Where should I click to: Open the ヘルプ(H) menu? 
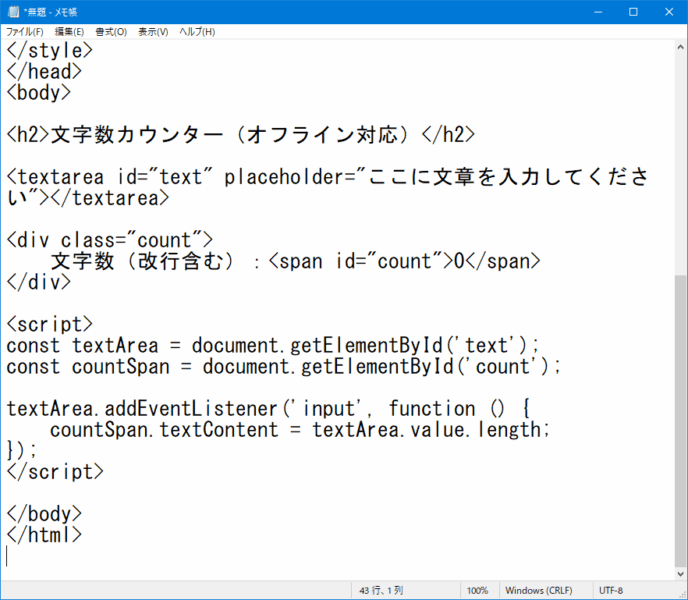click(x=197, y=32)
